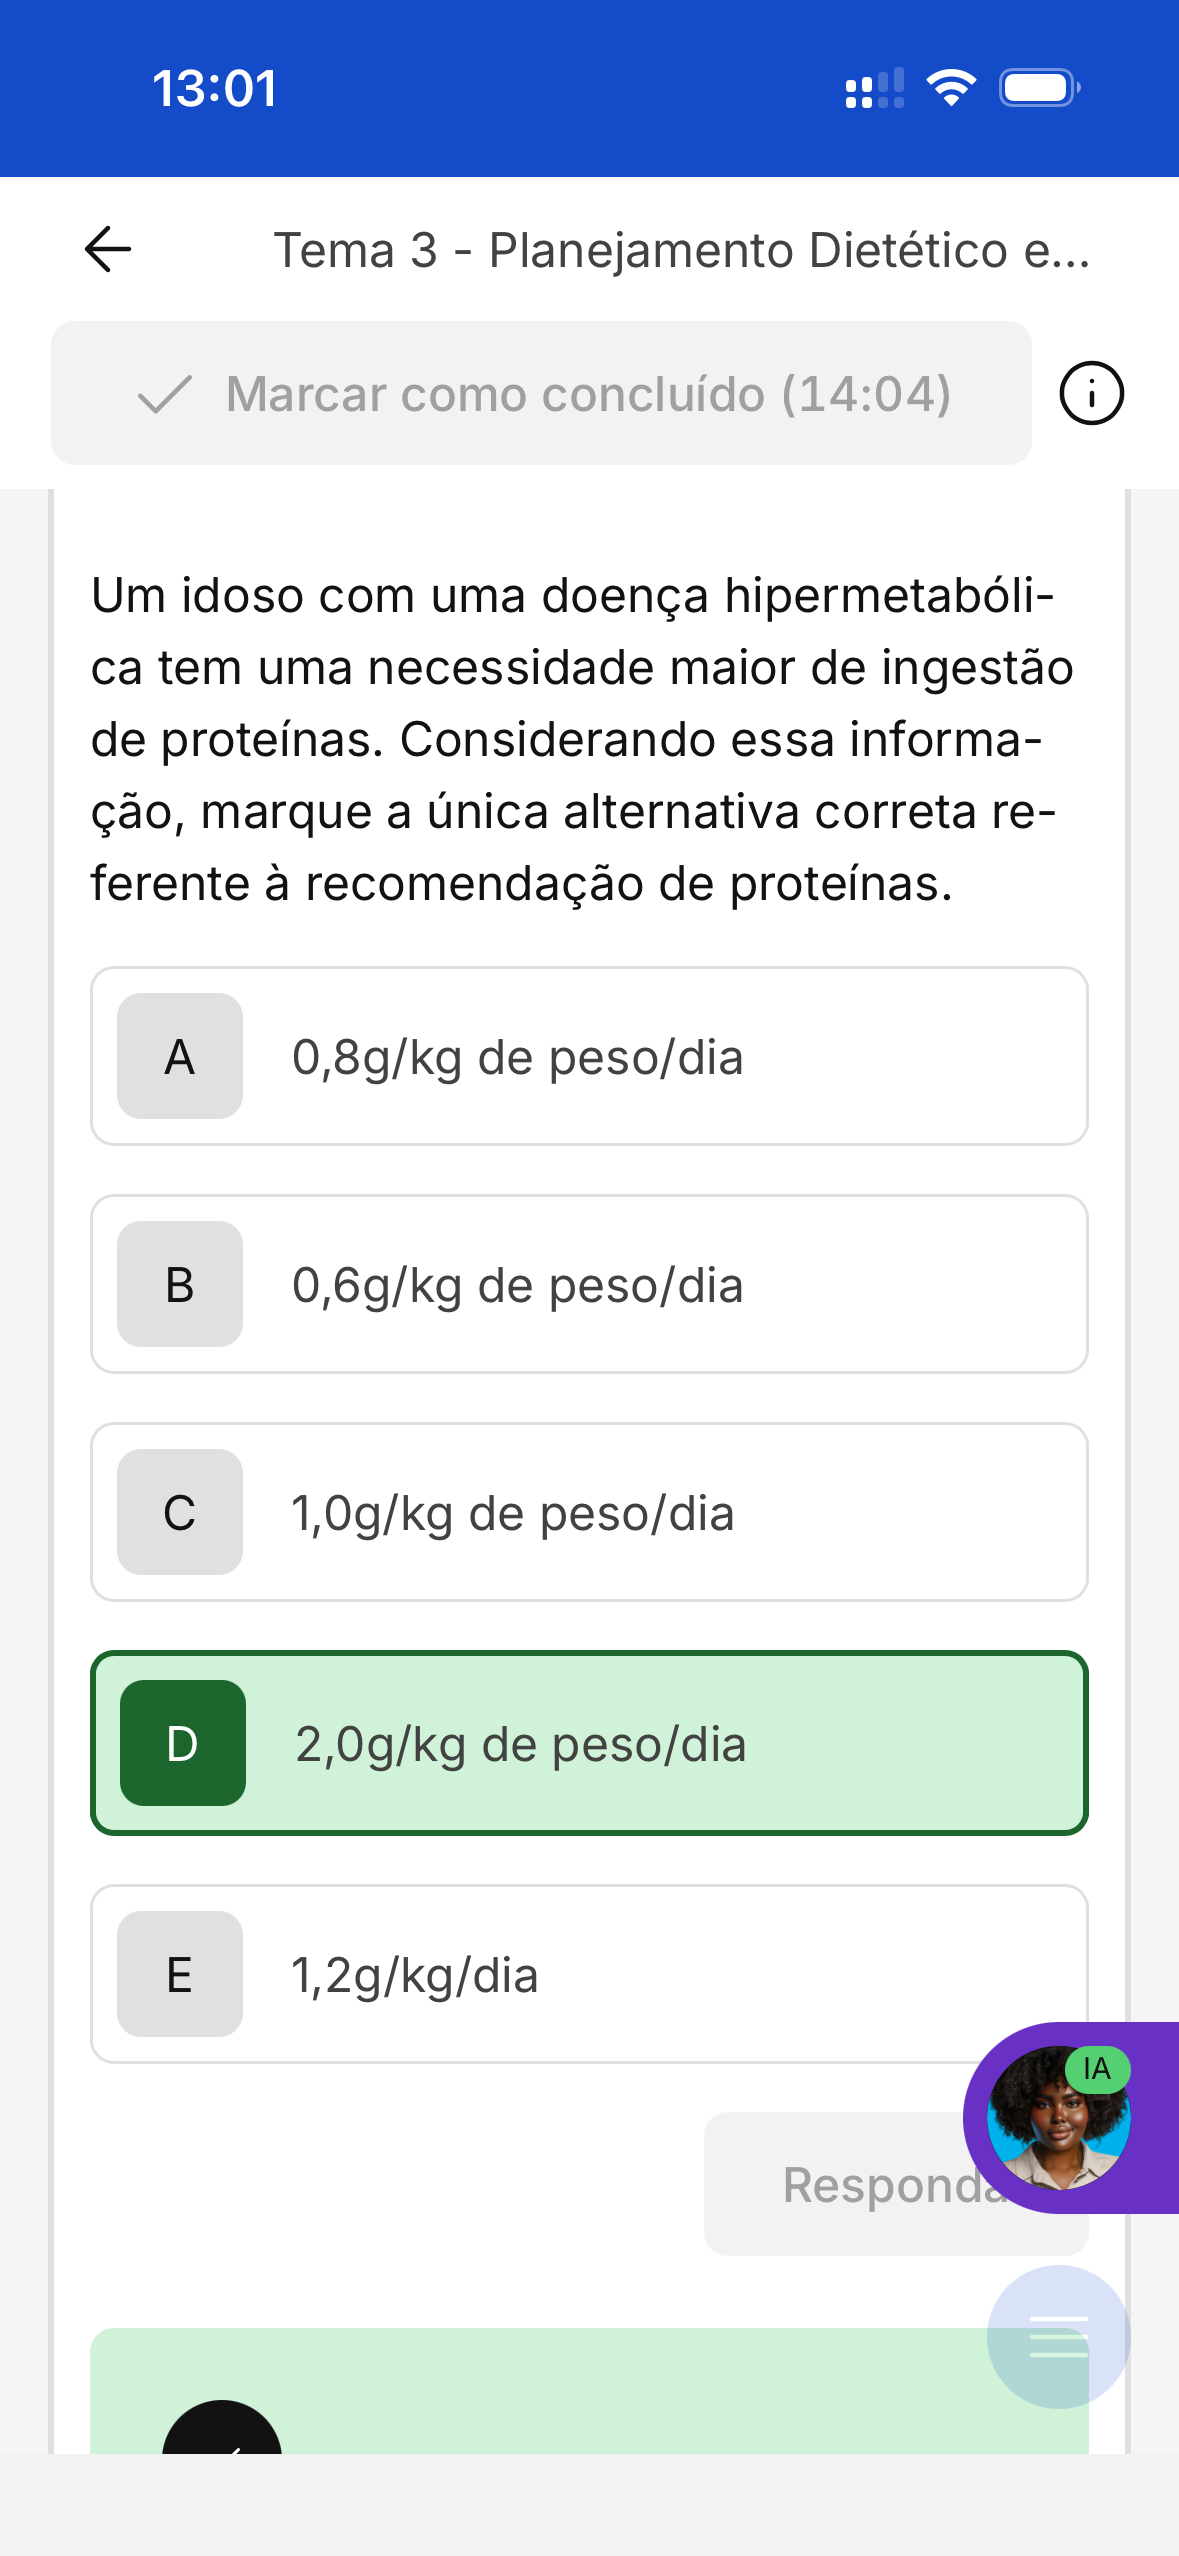The image size is (1179, 2556).
Task: Open the IA assistant avatar
Action: tap(1059, 2116)
